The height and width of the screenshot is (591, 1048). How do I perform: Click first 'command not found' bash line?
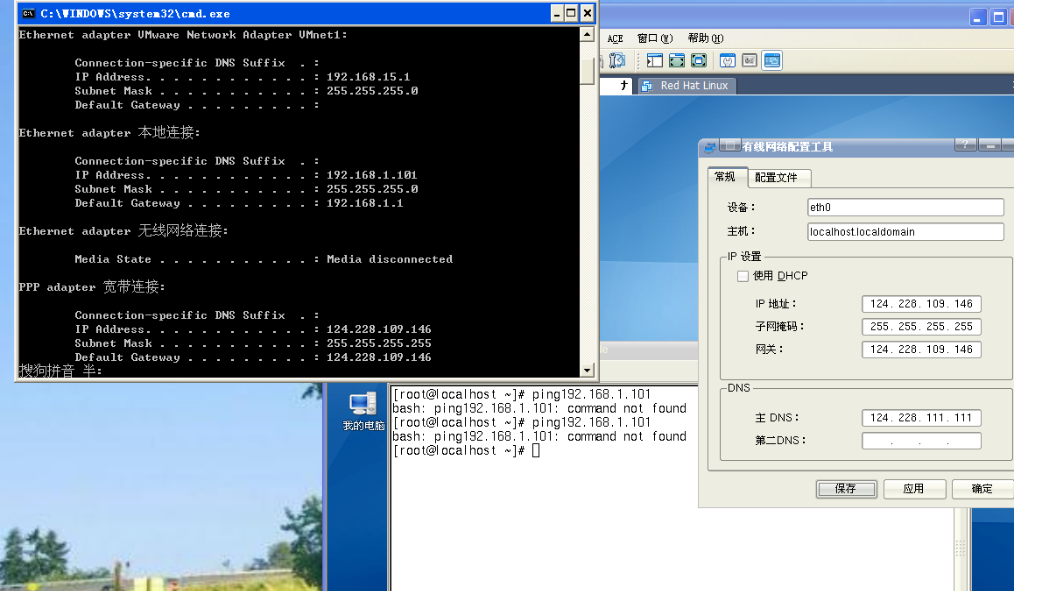(x=539, y=408)
